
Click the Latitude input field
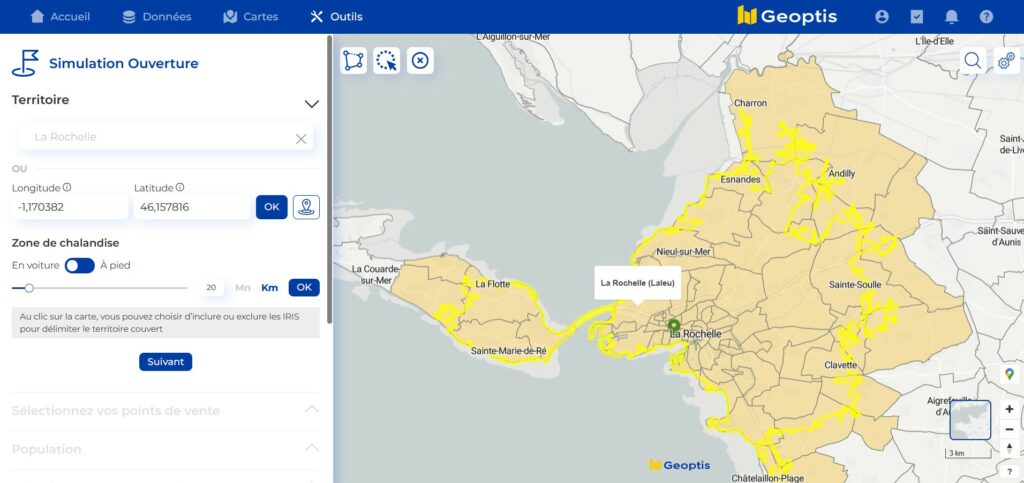click(192, 208)
